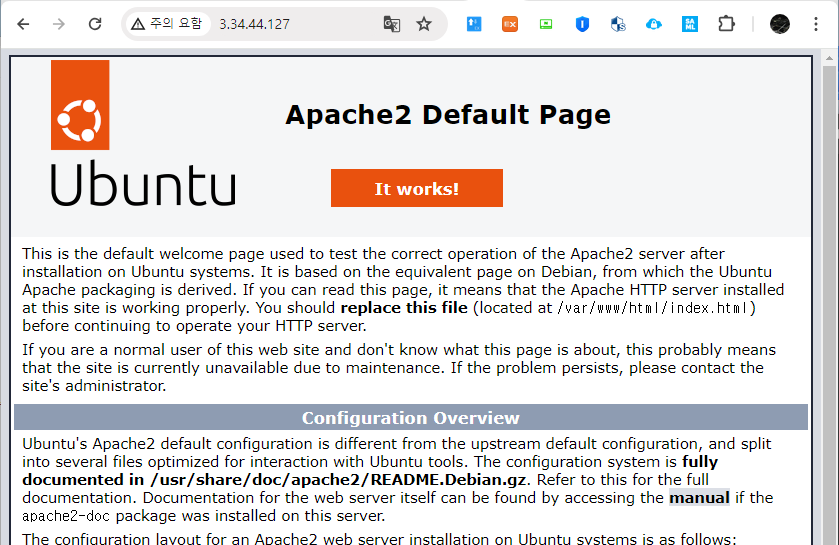This screenshot has height=545, width=839.
Task: Click the replace this file bold text
Action: tap(404, 308)
